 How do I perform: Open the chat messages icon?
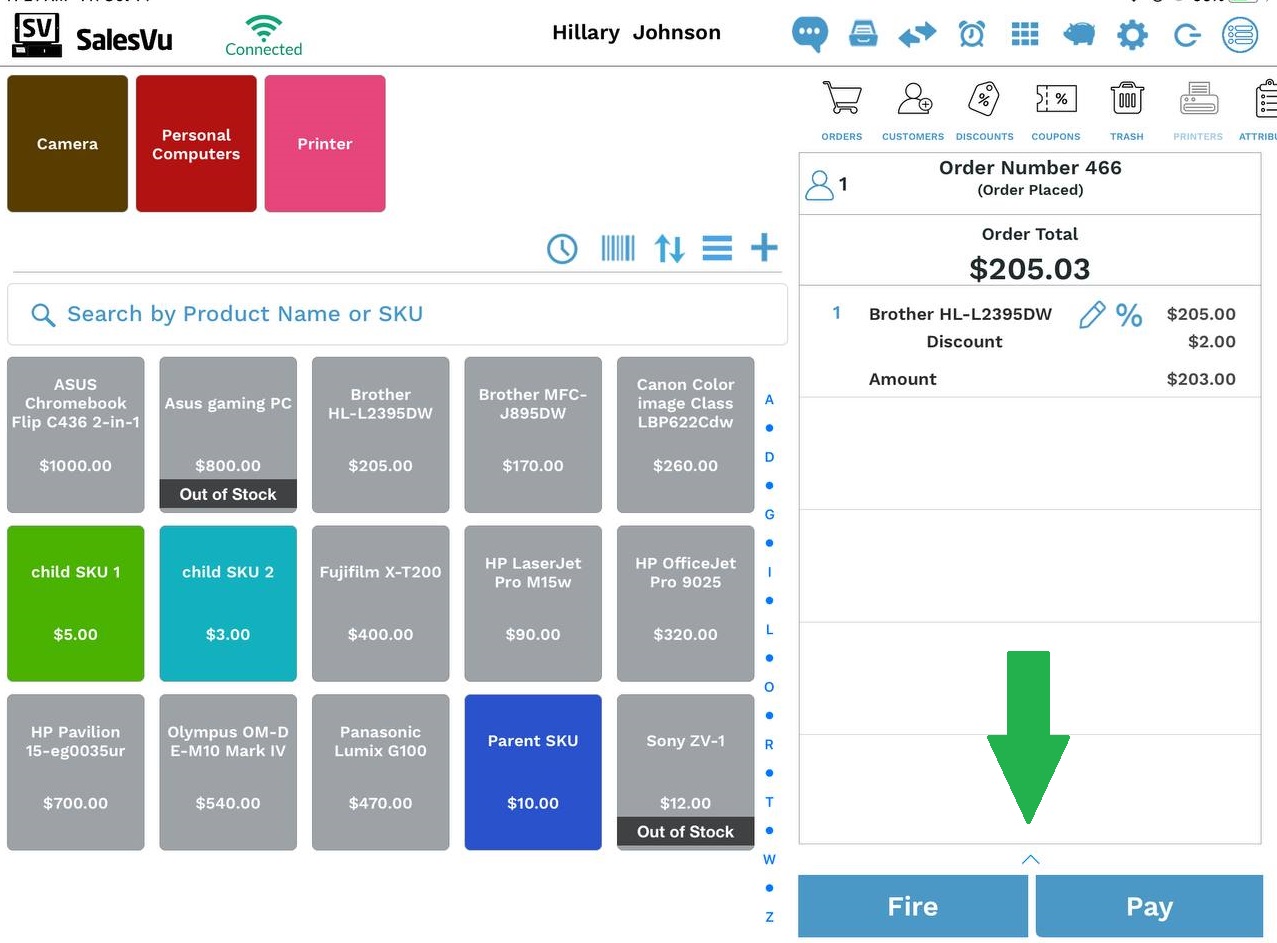point(810,34)
